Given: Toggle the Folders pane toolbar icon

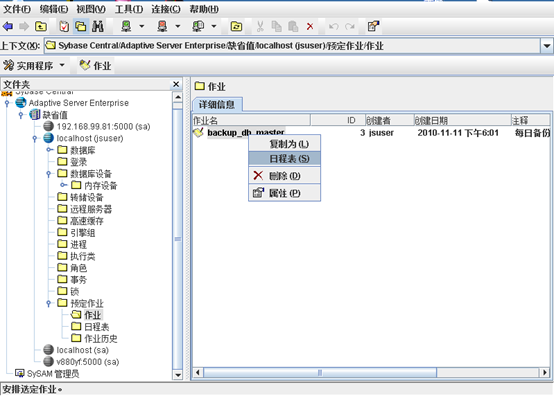Looking at the screenshot, I should pyautogui.click(x=81, y=26).
